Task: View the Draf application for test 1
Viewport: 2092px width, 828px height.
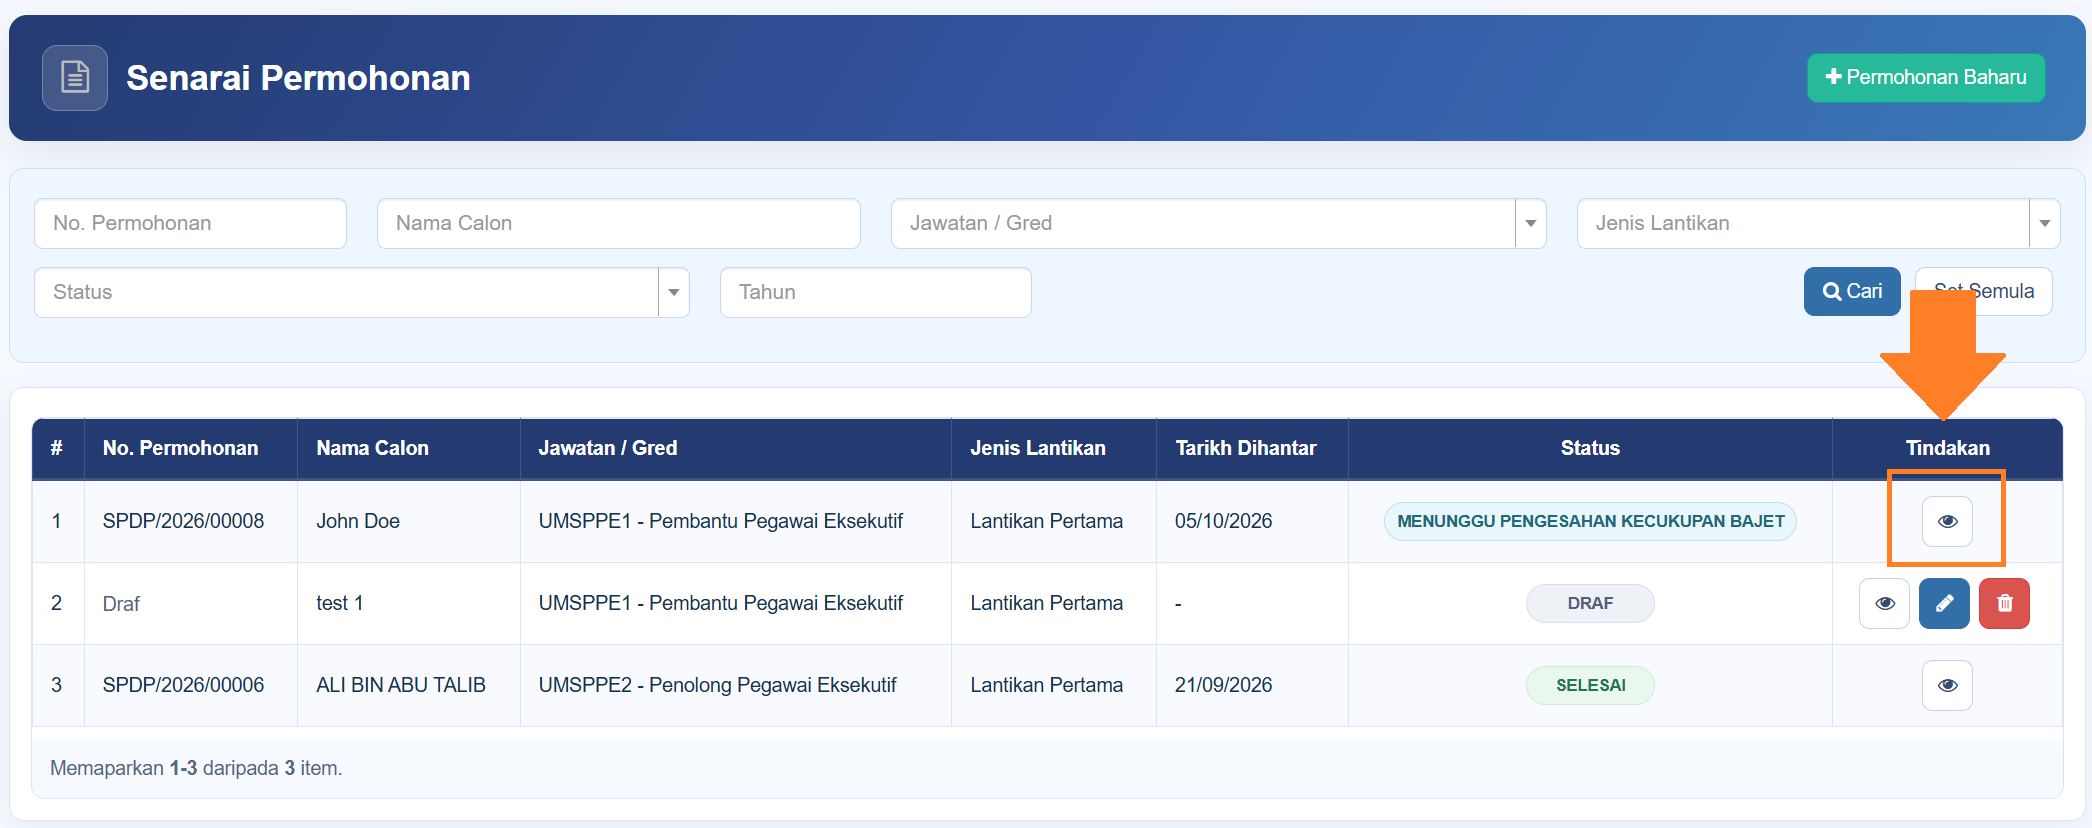Action: click(x=1884, y=603)
